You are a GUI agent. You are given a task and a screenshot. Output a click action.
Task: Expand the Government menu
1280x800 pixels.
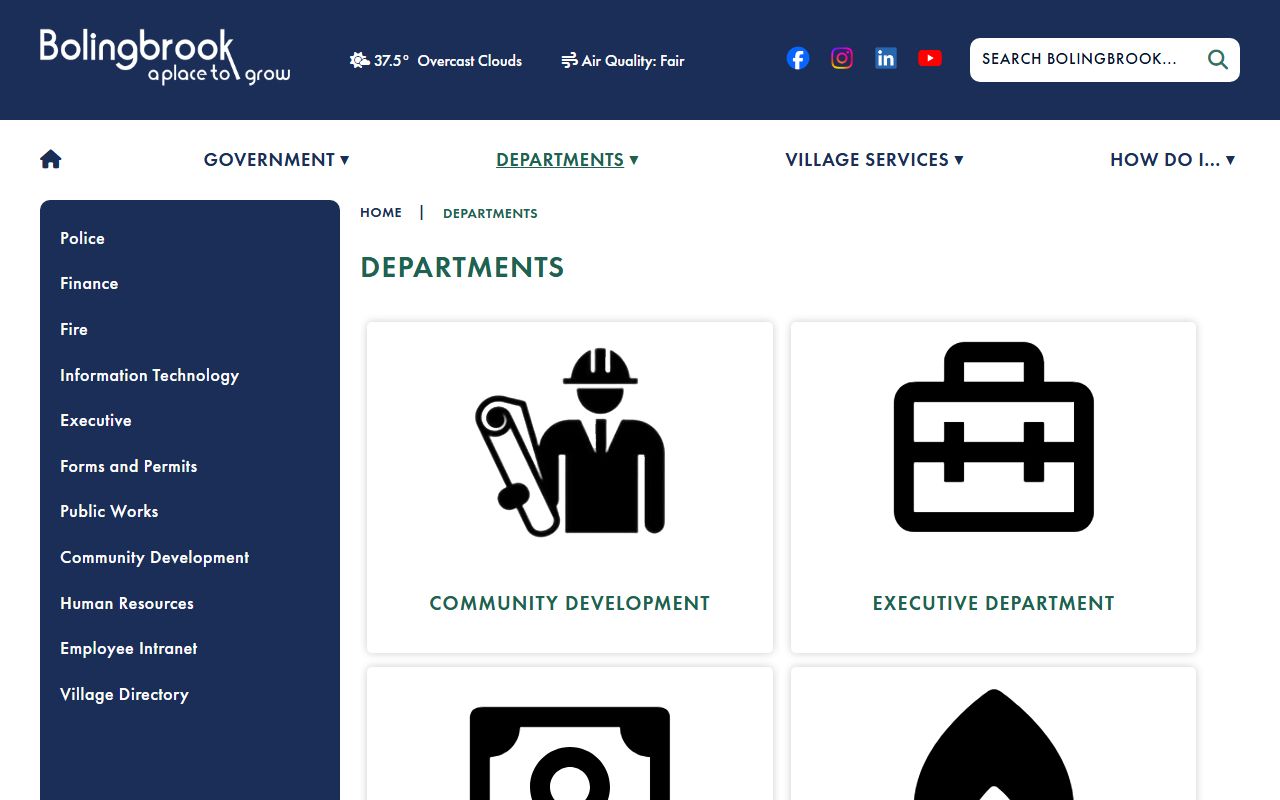tap(277, 160)
